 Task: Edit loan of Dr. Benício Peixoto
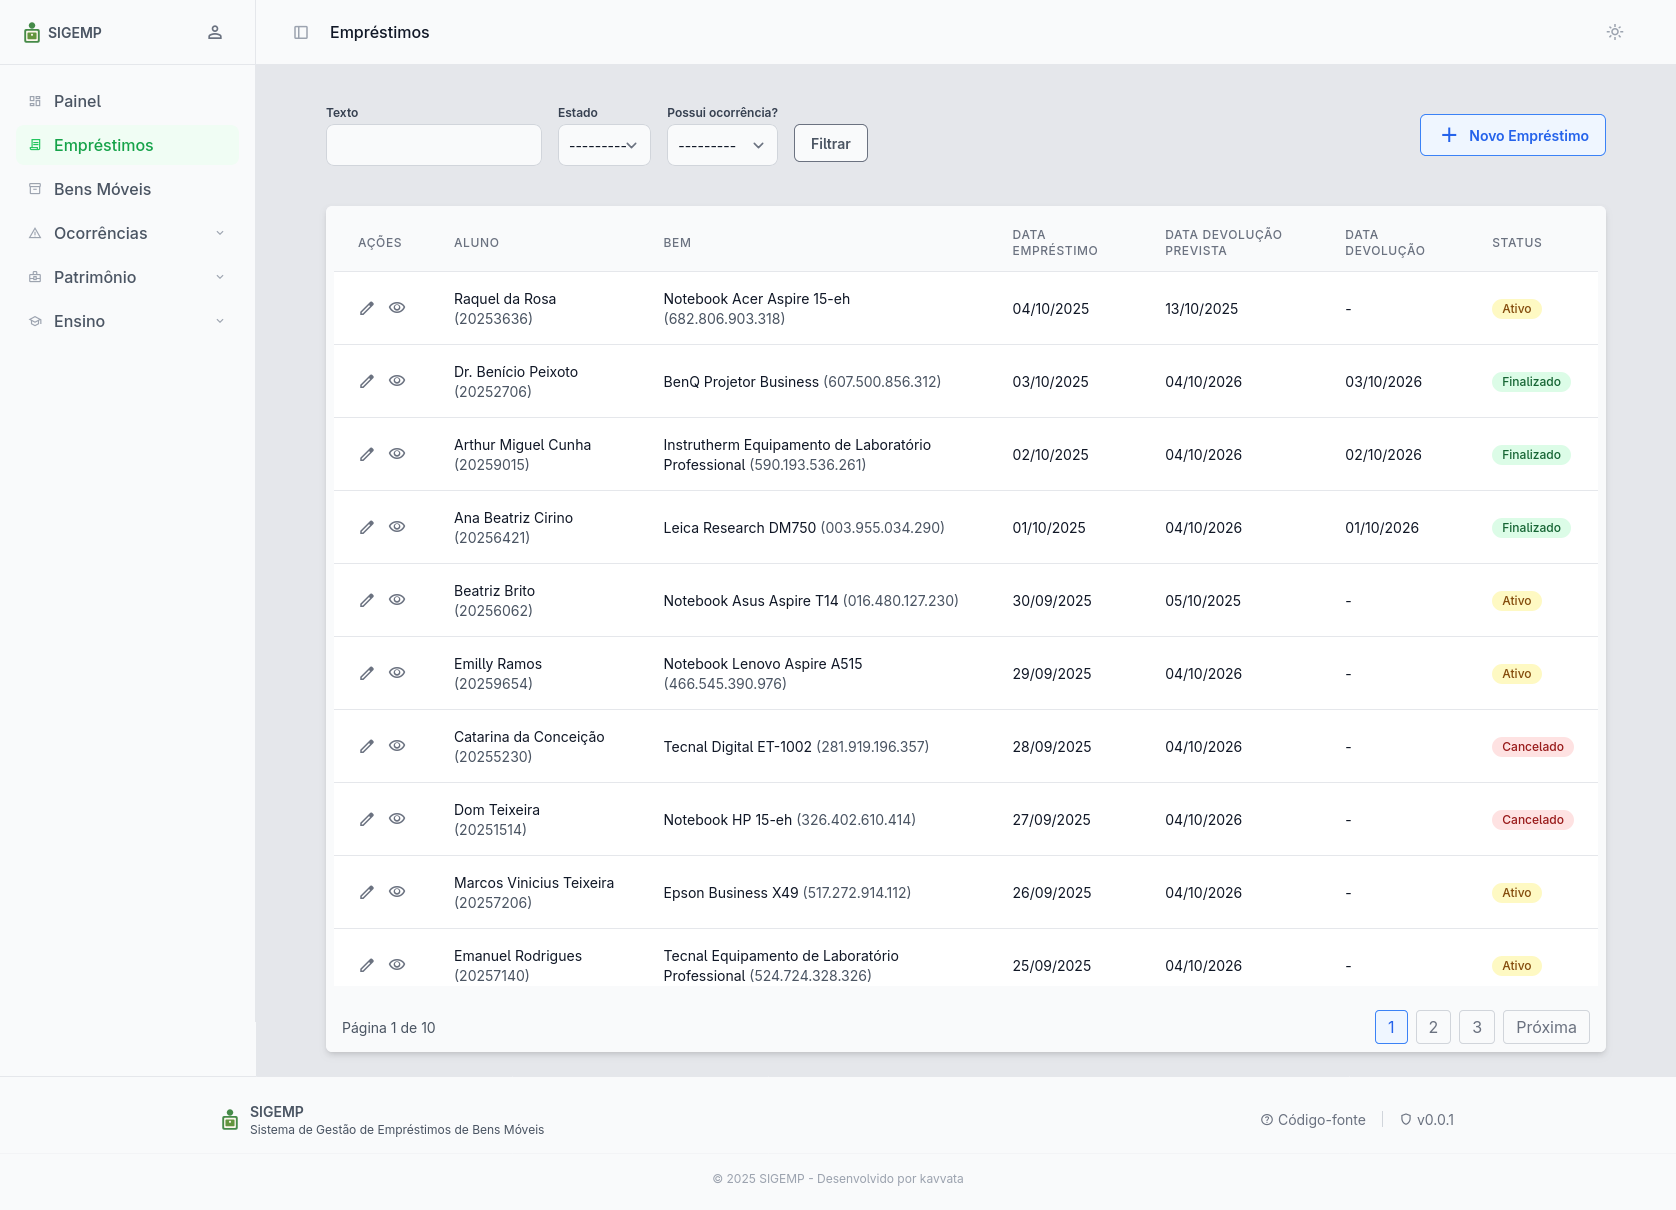[367, 381]
